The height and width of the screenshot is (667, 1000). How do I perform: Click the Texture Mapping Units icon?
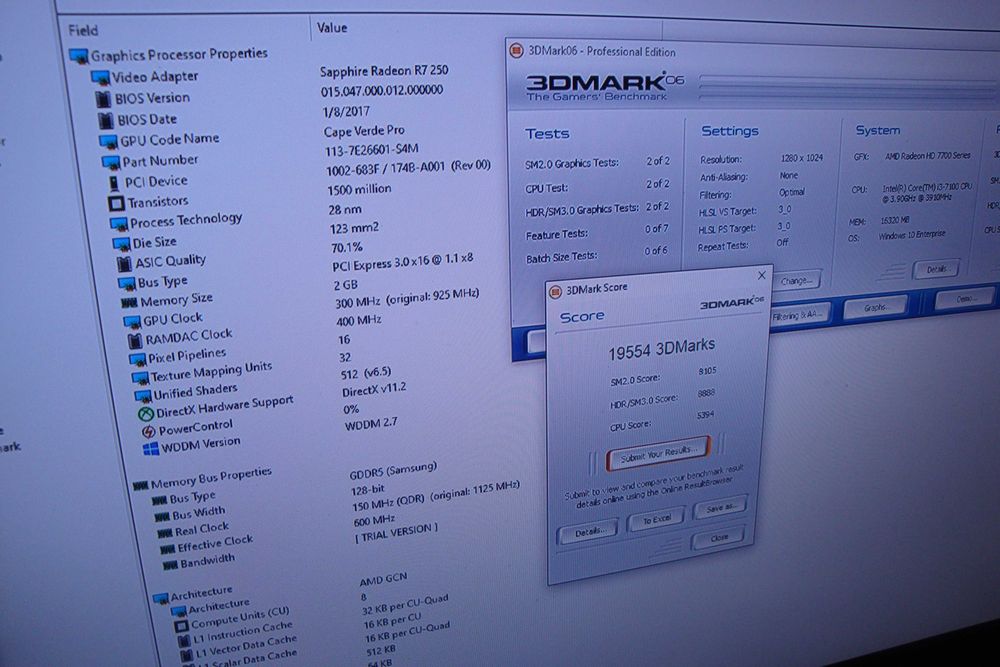coord(140,378)
